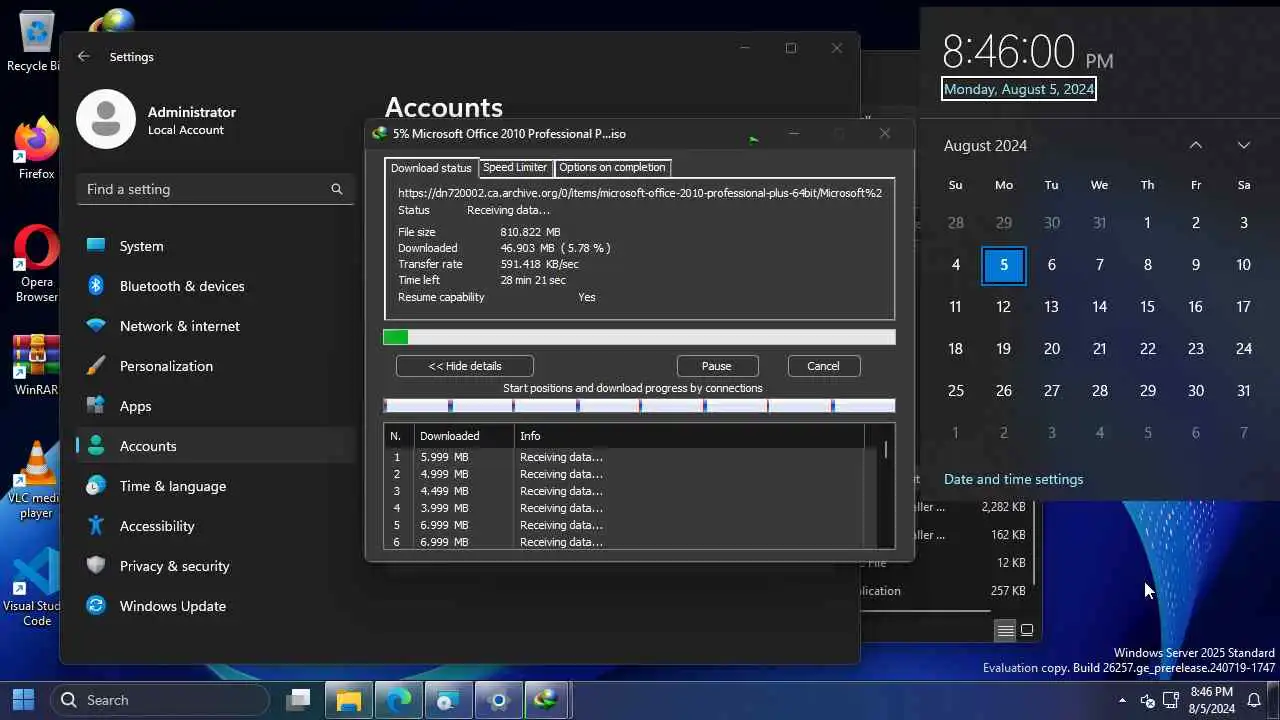The image size is (1280, 720).
Task: Open Microsoft Edge from the taskbar
Action: [399, 700]
